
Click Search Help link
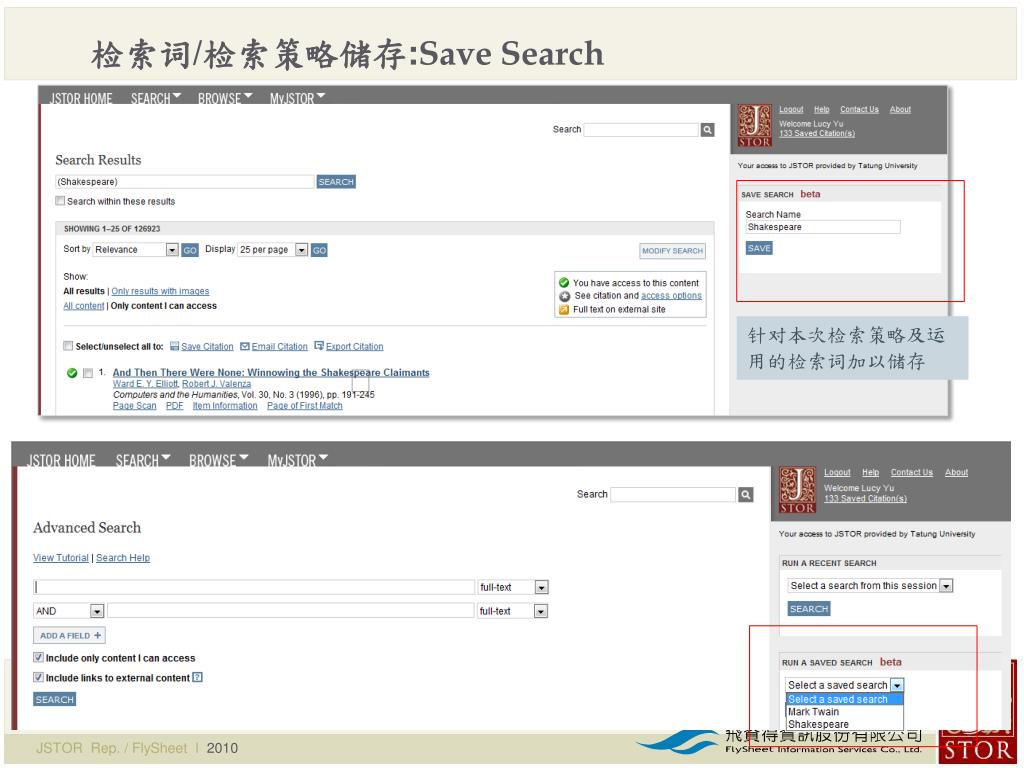pos(123,558)
